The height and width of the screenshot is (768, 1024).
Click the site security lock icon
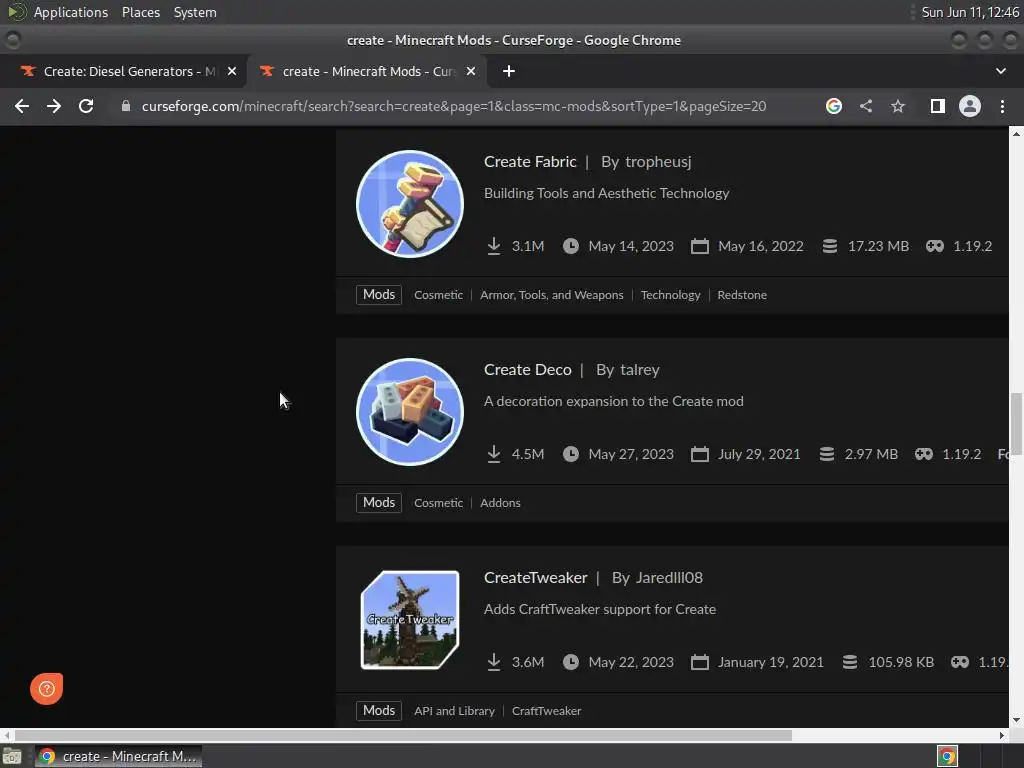(126, 106)
